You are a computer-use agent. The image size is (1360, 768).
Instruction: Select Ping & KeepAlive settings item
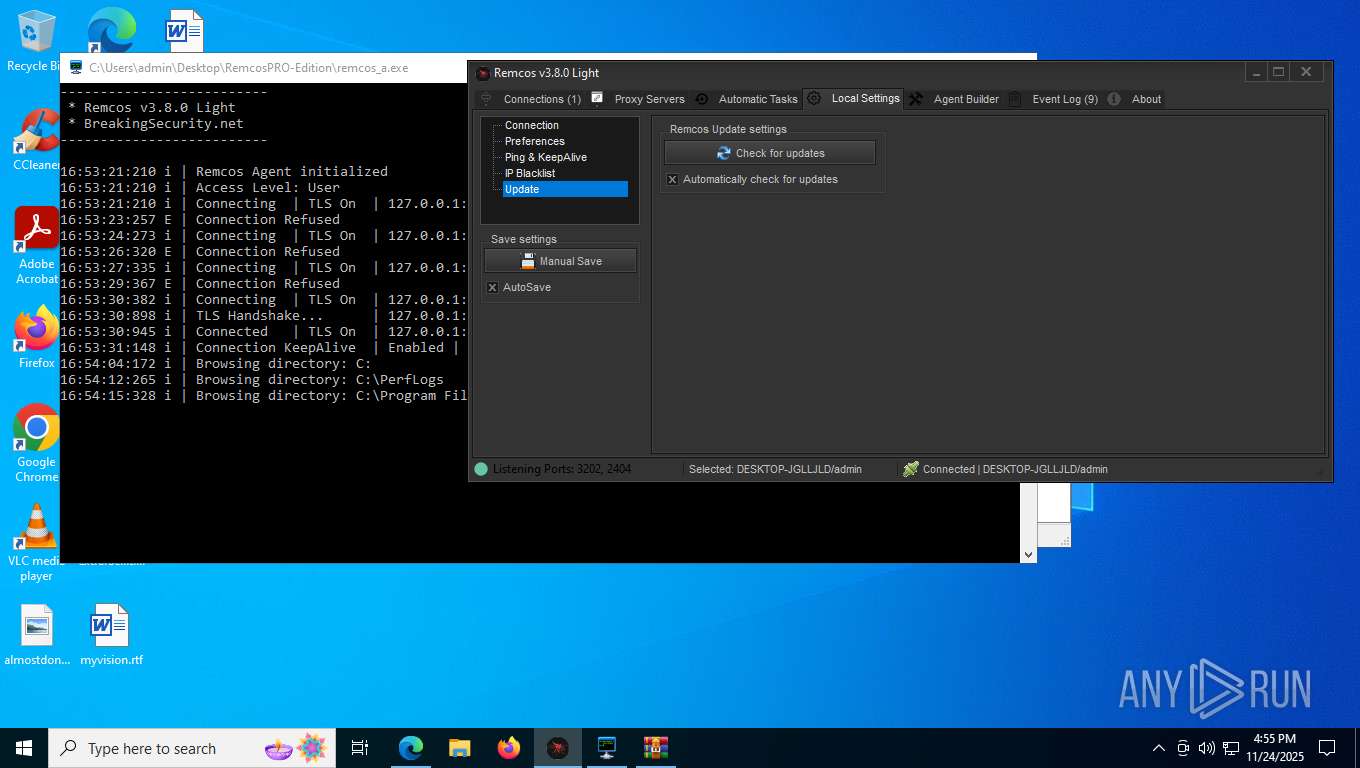546,157
